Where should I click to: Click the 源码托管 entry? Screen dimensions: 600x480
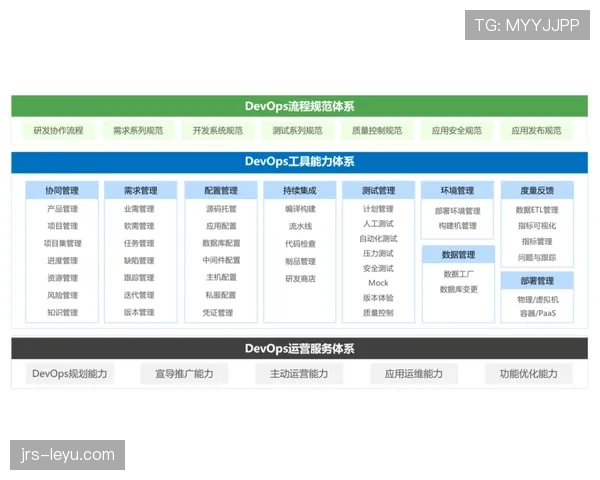click(221, 209)
